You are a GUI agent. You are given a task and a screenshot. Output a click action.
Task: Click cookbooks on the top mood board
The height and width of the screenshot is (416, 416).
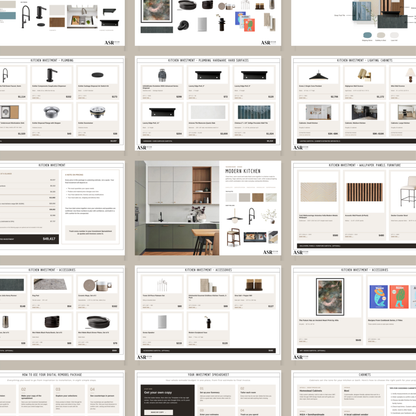pos(245,22)
